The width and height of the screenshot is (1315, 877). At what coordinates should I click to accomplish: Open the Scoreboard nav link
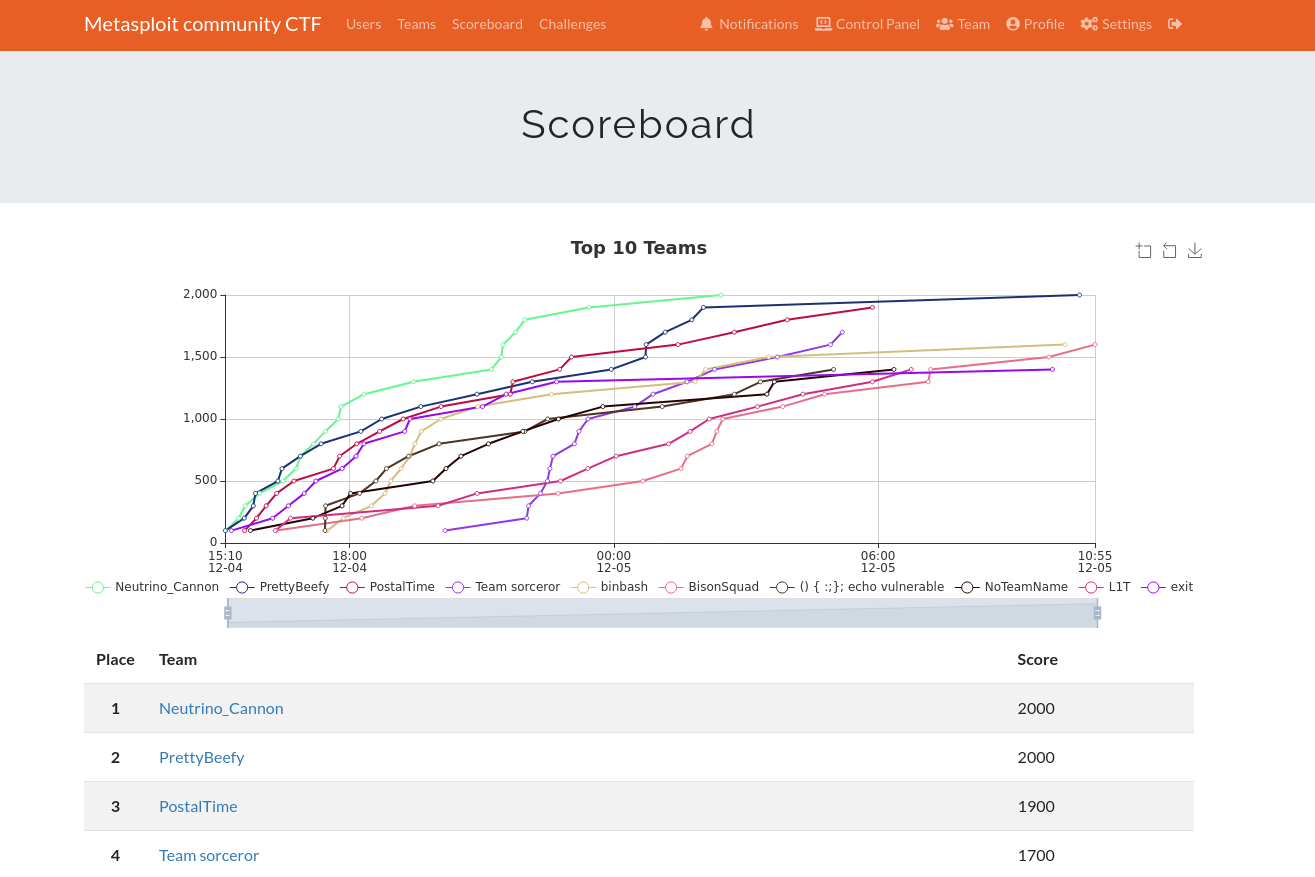[487, 24]
